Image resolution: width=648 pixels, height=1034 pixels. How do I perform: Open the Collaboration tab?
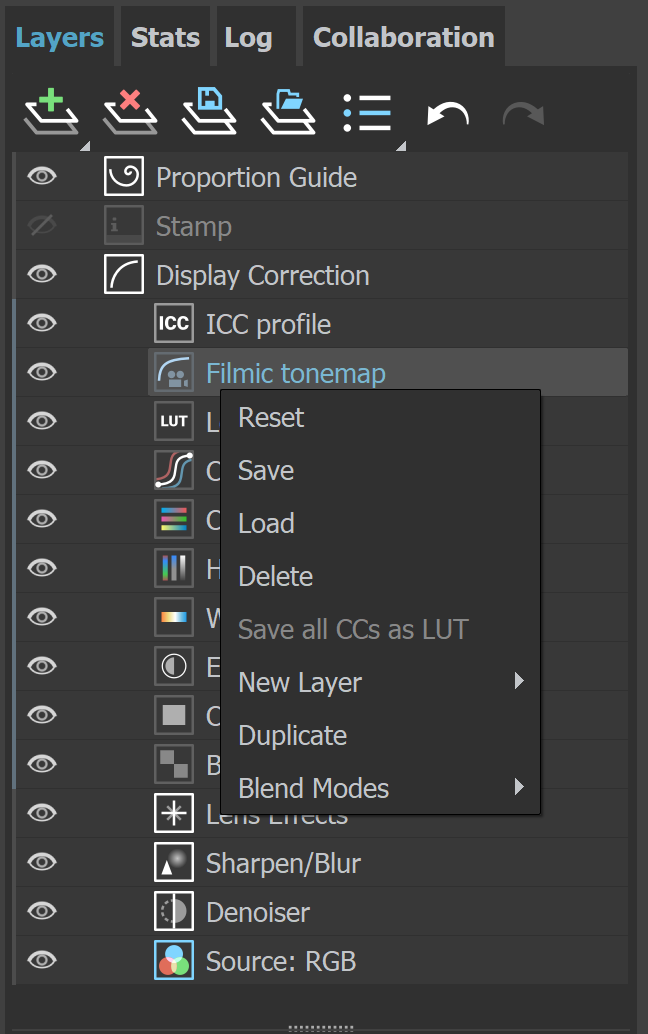(403, 36)
